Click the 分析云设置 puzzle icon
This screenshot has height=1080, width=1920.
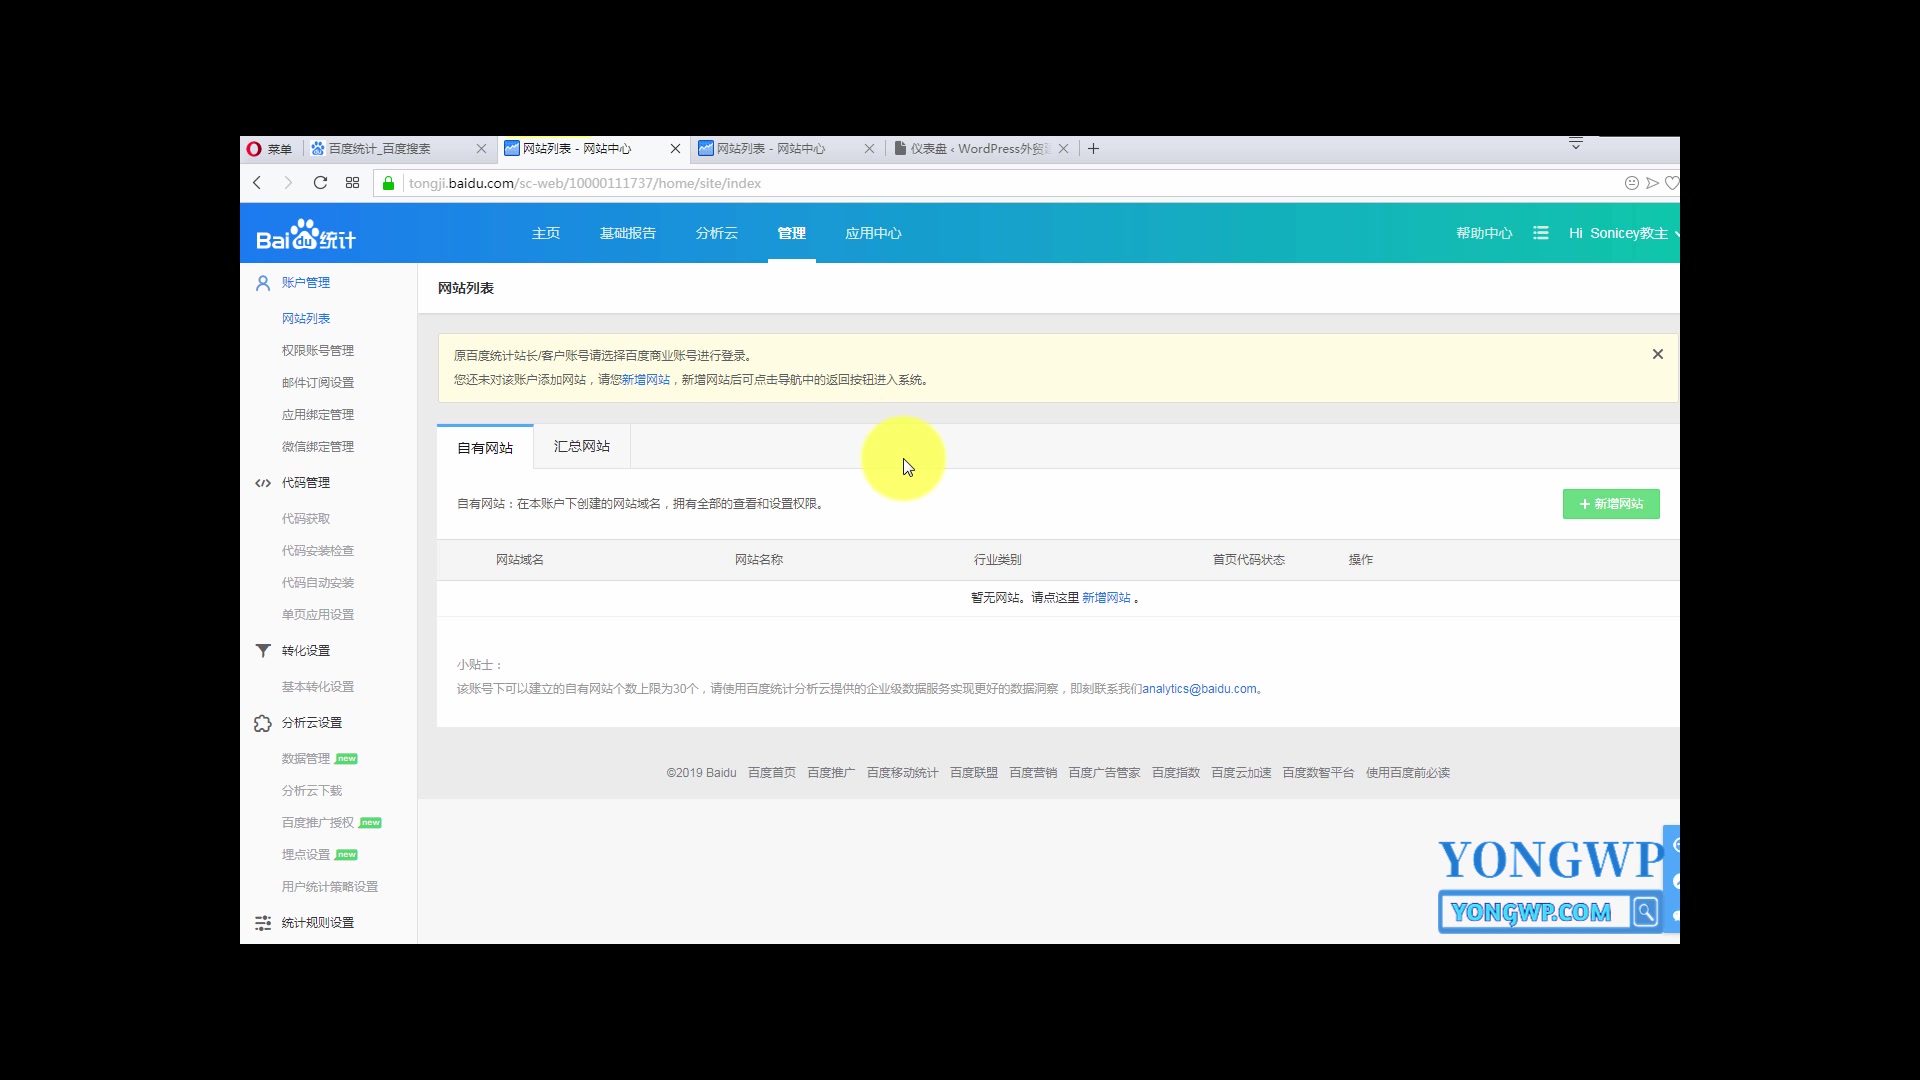[263, 723]
